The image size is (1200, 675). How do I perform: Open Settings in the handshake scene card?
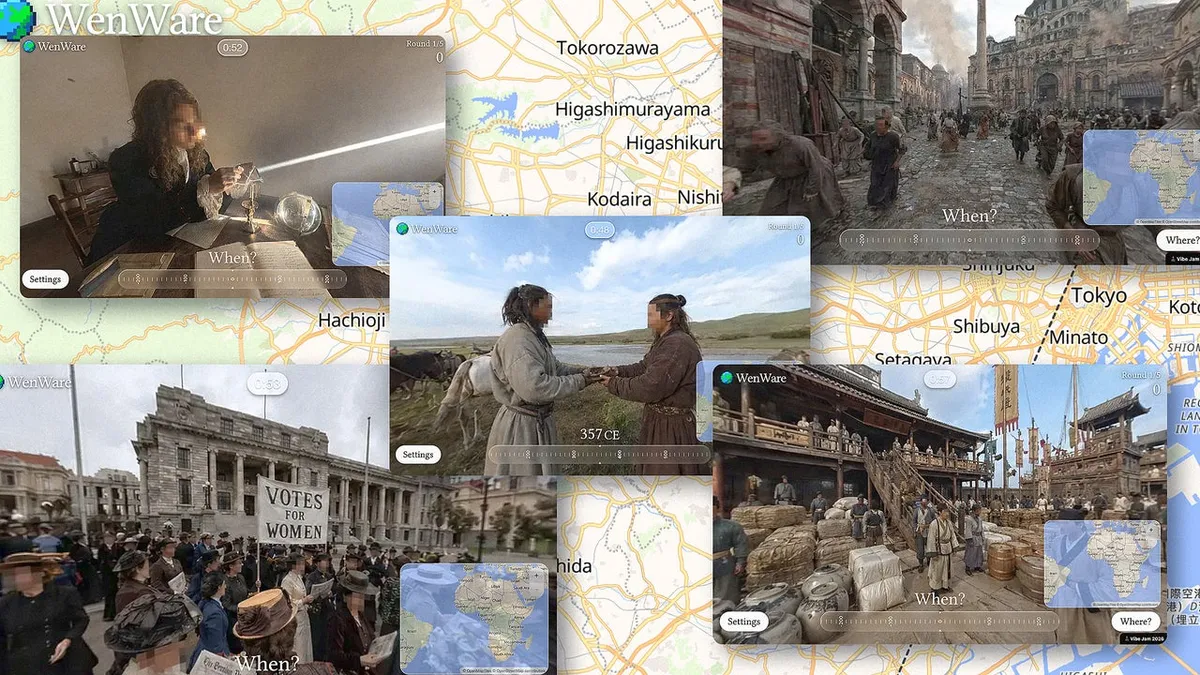point(418,455)
